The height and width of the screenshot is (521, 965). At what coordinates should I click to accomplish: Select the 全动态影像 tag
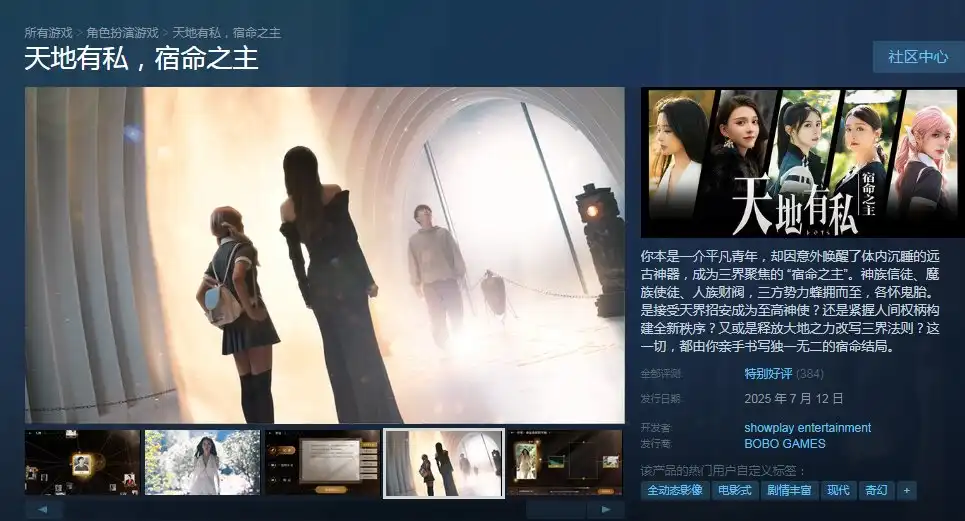[x=675, y=490]
